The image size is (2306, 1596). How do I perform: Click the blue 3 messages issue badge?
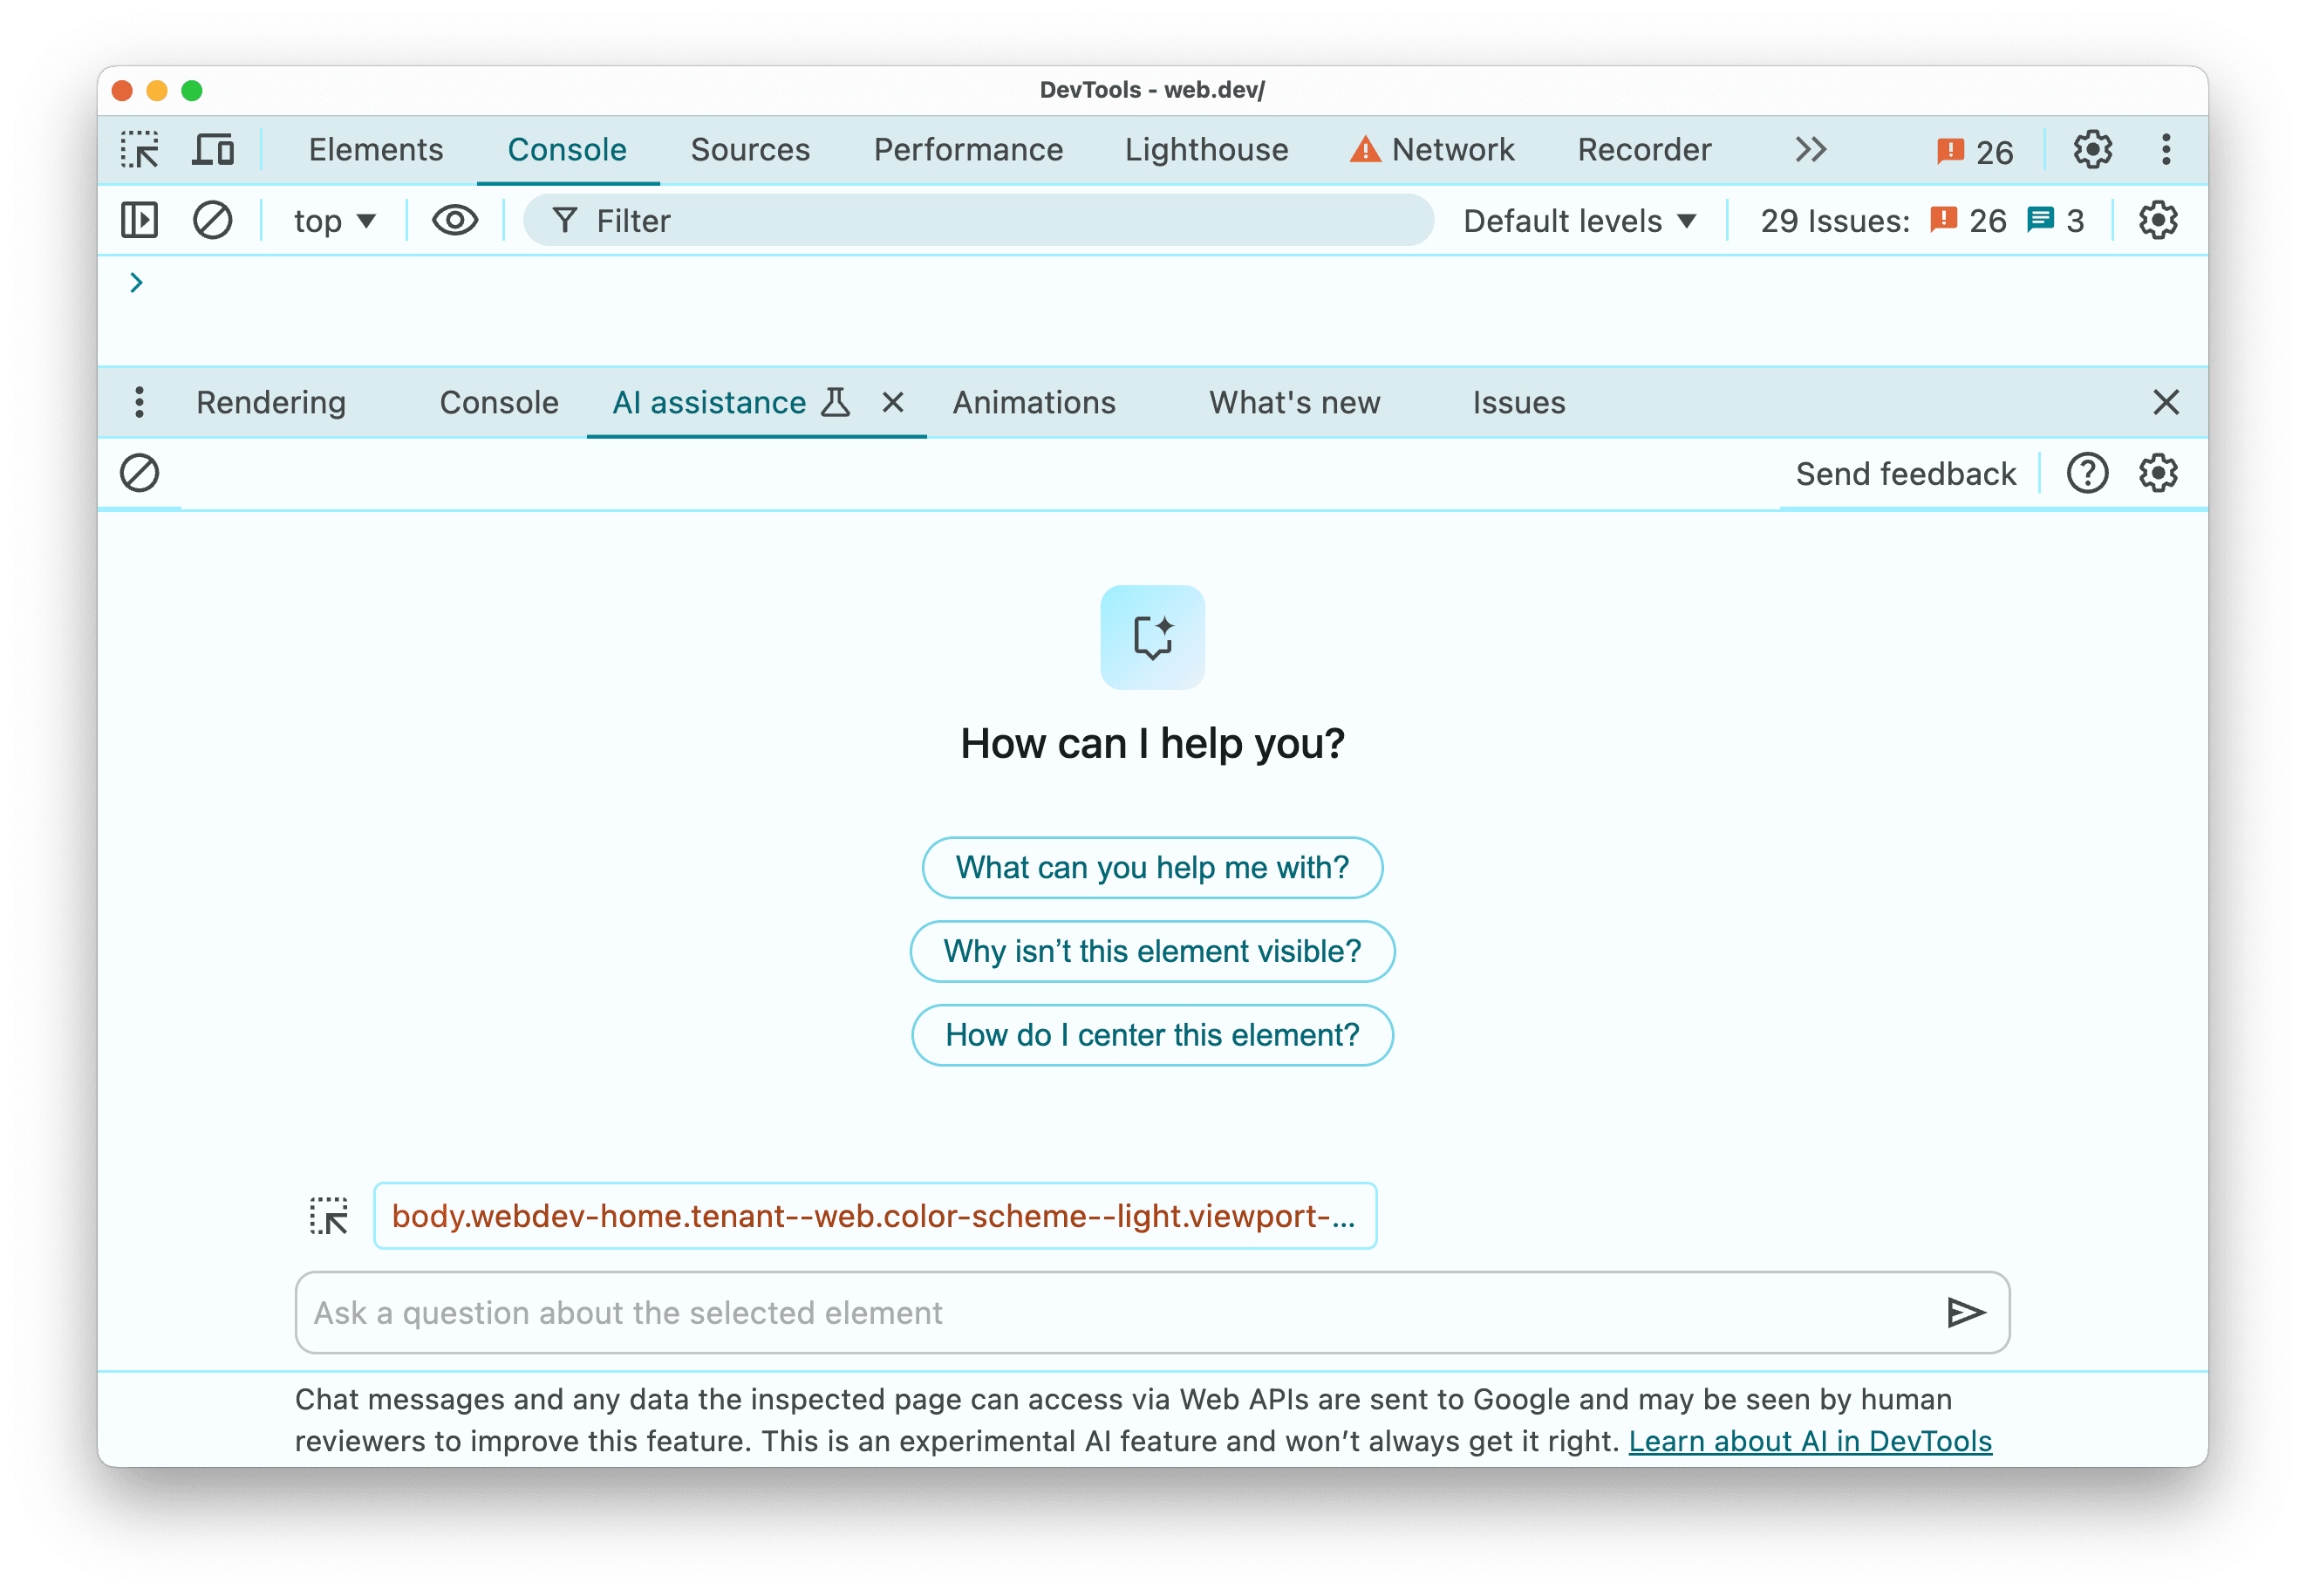[x=2056, y=221]
